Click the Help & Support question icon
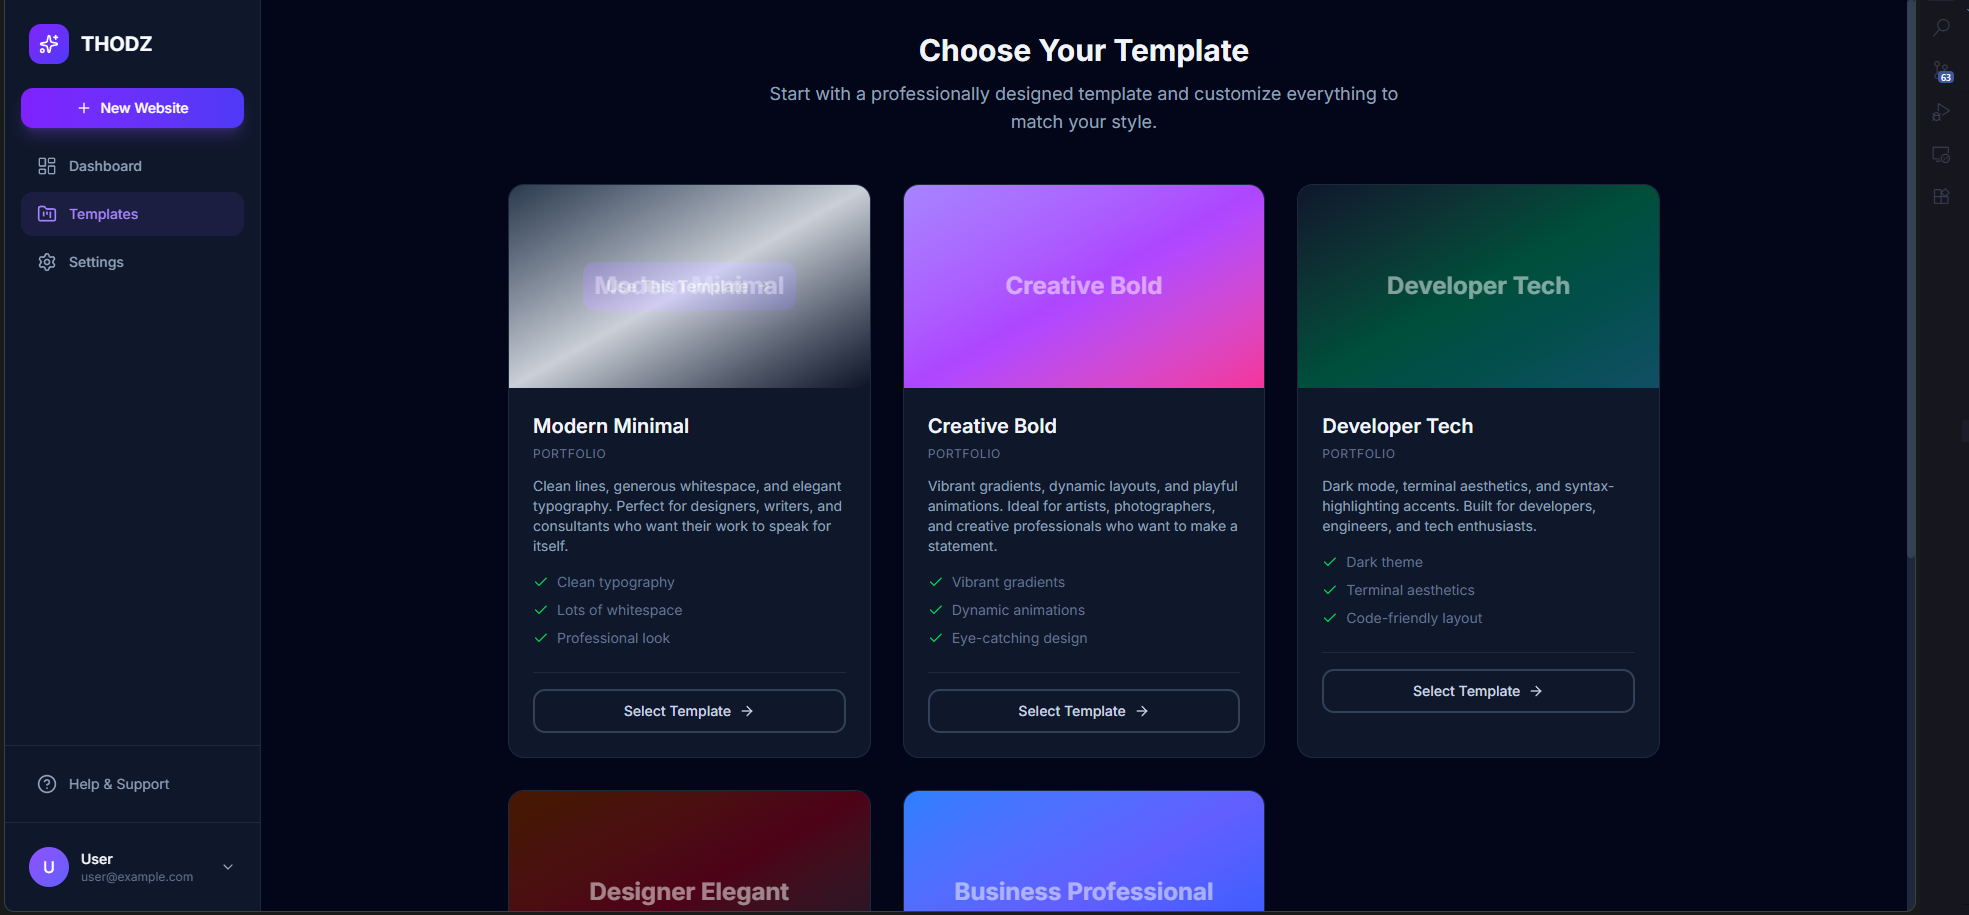Viewport: 1969px width, 915px height. tap(47, 784)
